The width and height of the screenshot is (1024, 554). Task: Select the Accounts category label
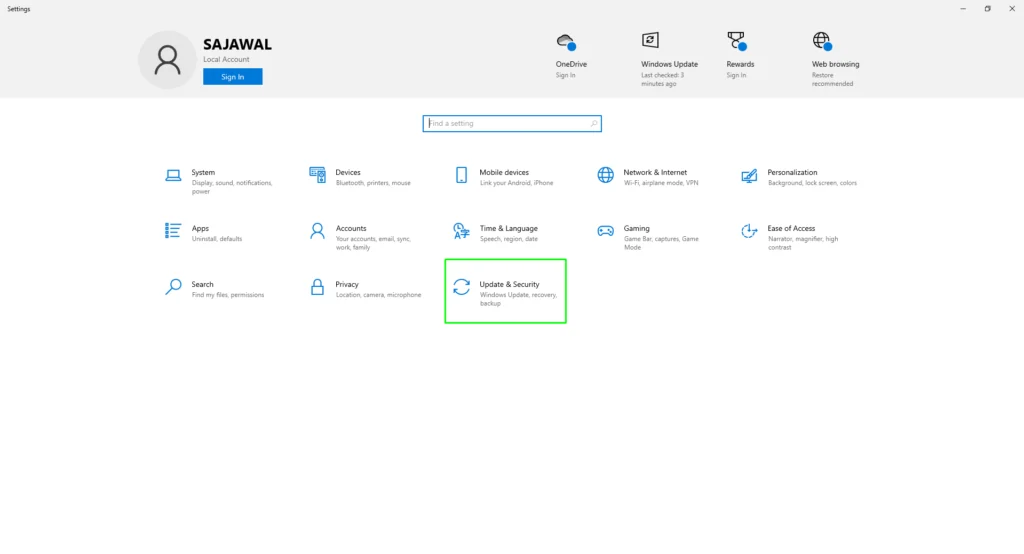point(351,229)
